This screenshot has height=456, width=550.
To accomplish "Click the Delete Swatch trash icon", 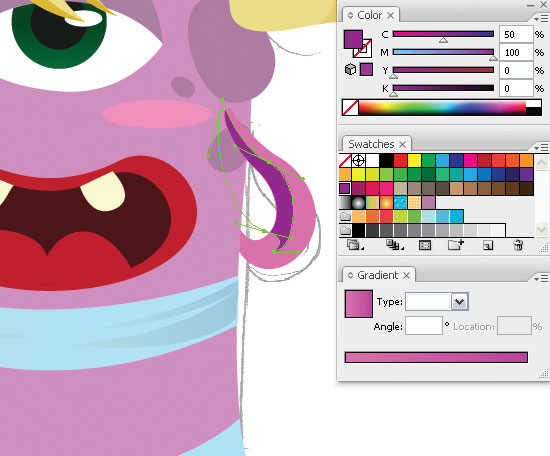I will (x=518, y=244).
